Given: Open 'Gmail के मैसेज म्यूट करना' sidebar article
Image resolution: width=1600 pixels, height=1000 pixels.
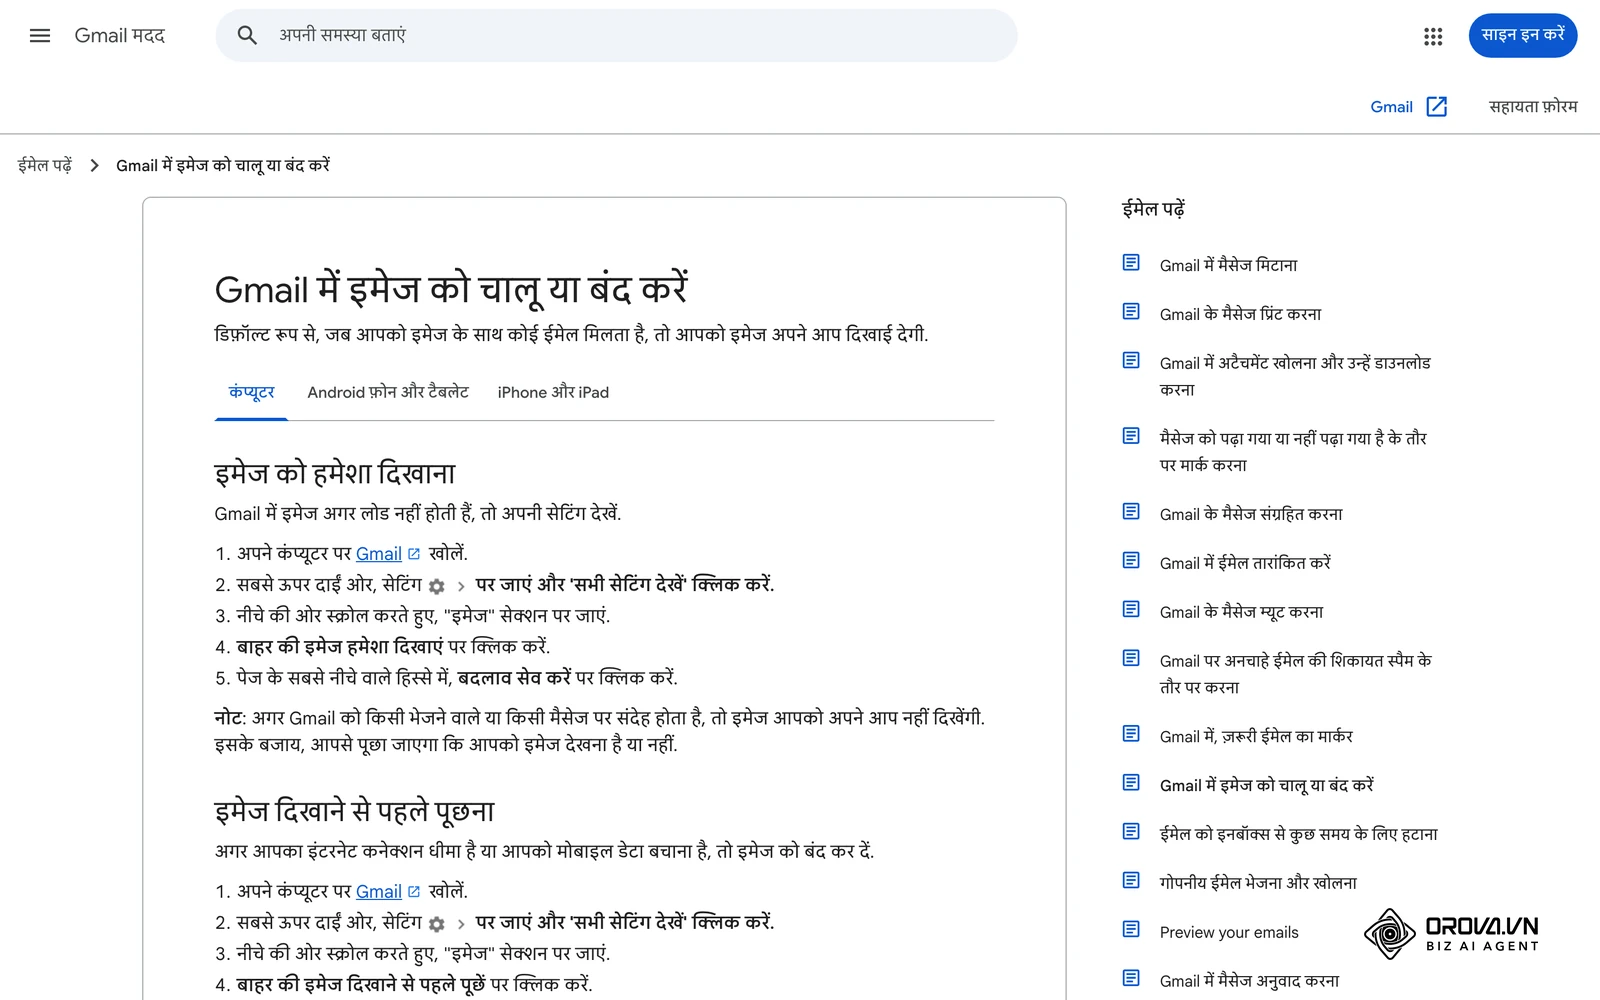Looking at the screenshot, I should [1242, 612].
